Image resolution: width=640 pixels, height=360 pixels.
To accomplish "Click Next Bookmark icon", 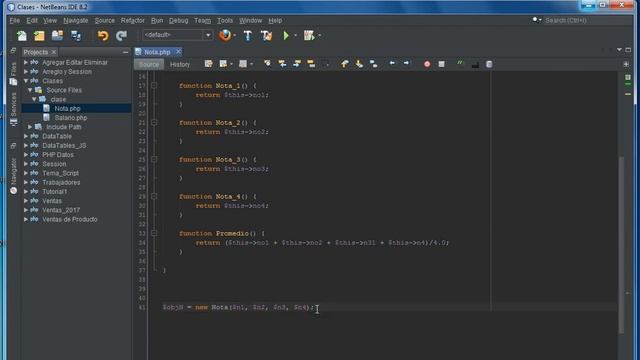I will 359,64.
